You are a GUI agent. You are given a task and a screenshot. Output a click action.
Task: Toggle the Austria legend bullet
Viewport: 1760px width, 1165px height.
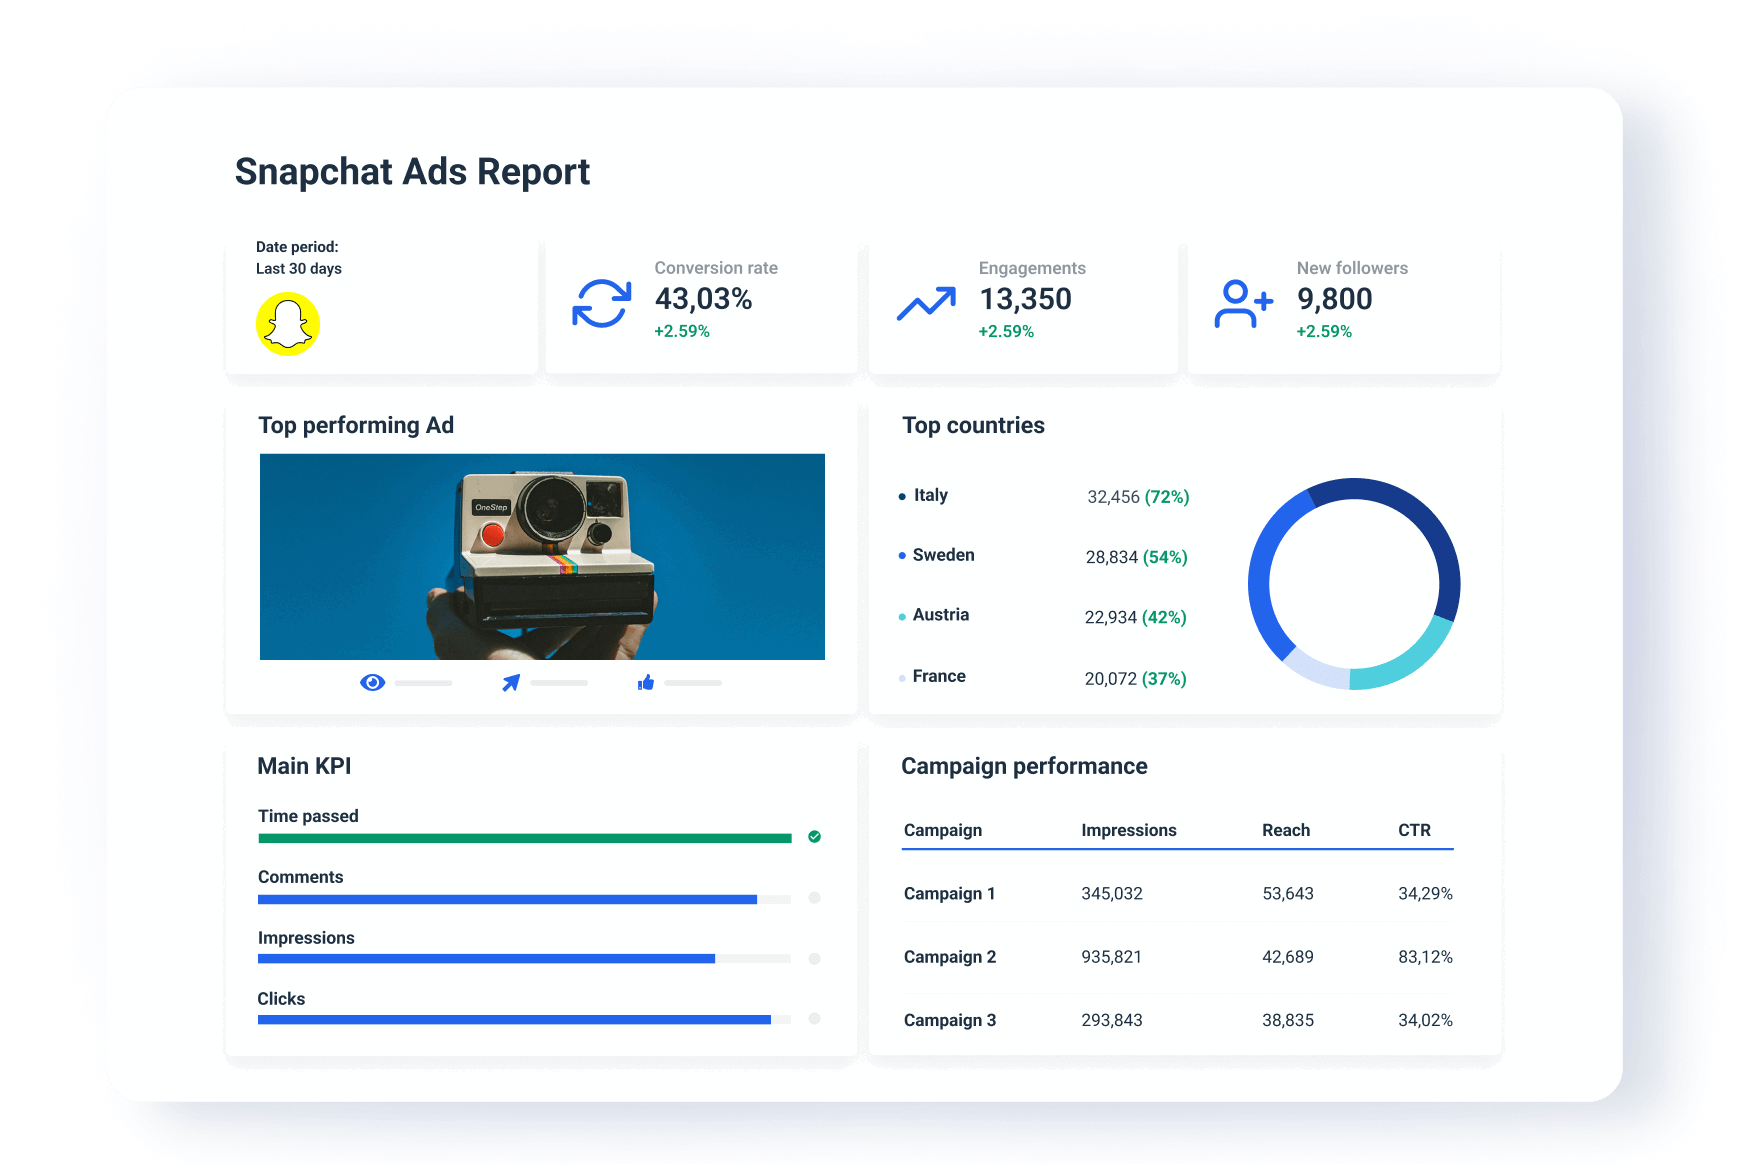[901, 616]
